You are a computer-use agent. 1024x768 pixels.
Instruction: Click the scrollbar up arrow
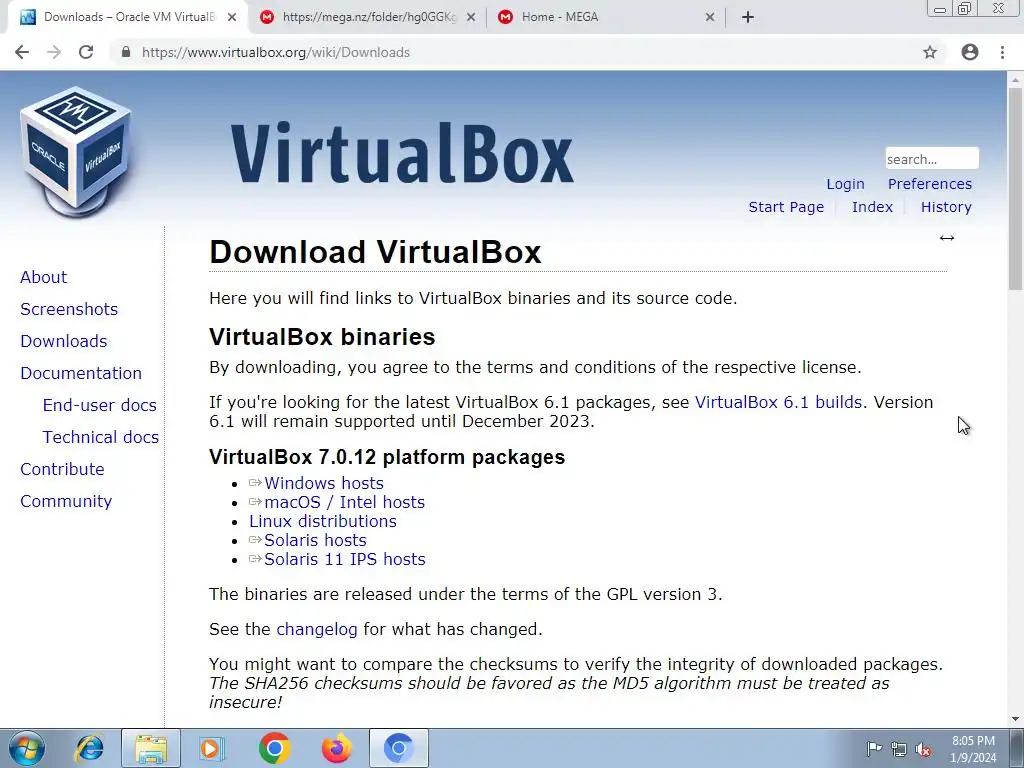[x=1015, y=79]
